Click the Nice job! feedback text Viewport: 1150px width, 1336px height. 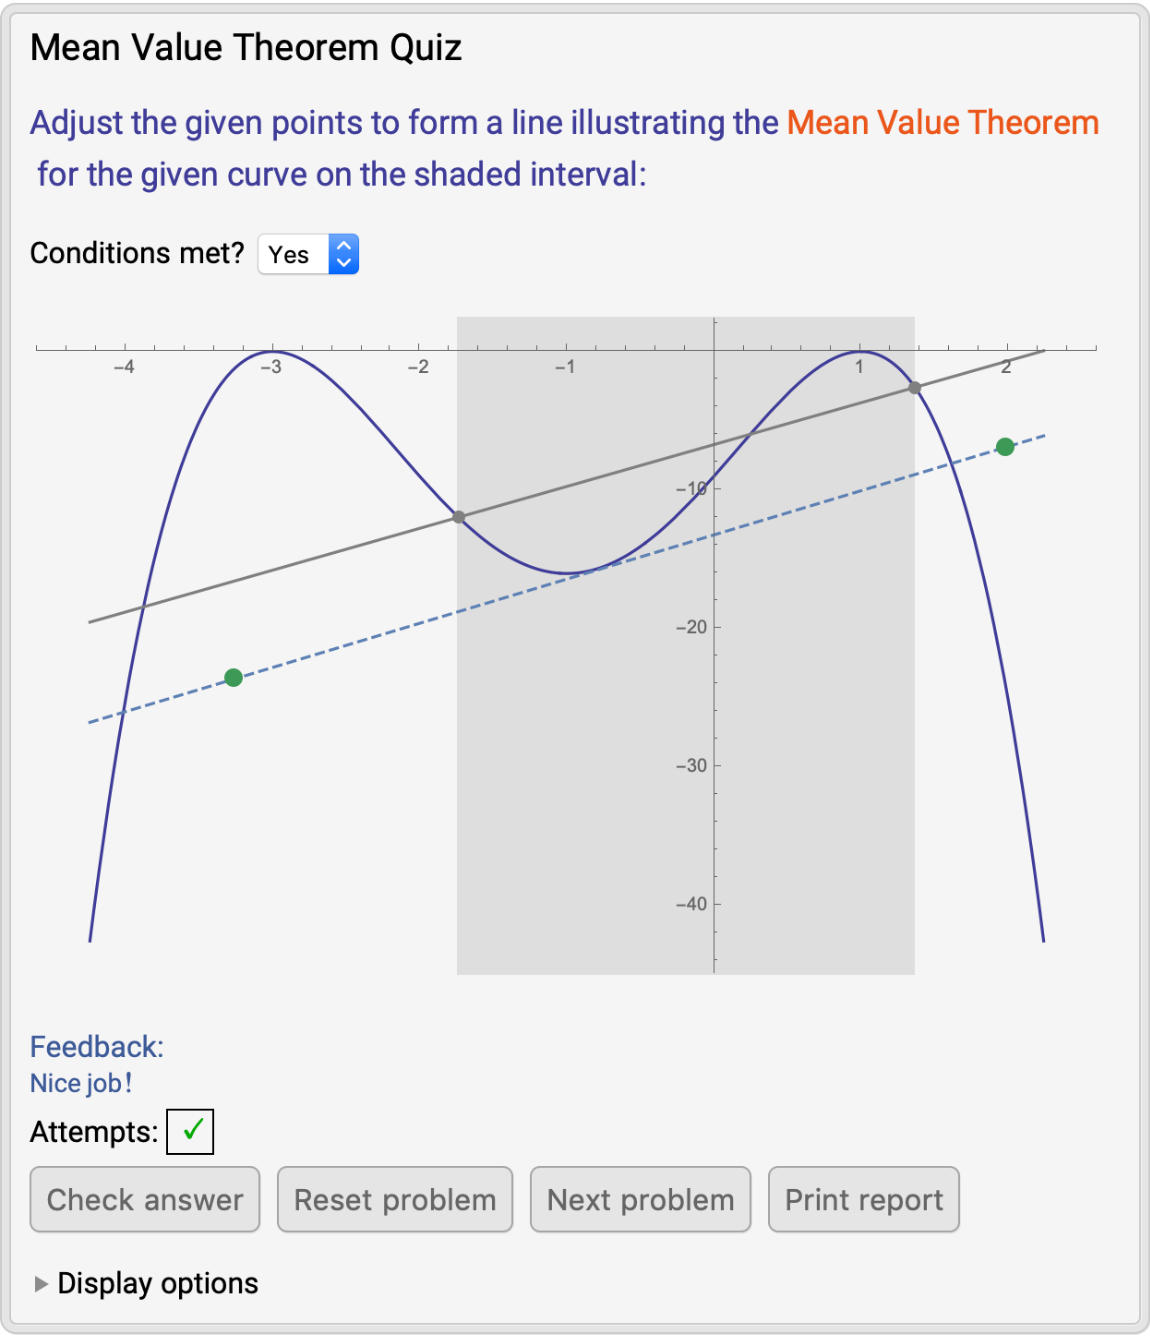tap(81, 1083)
